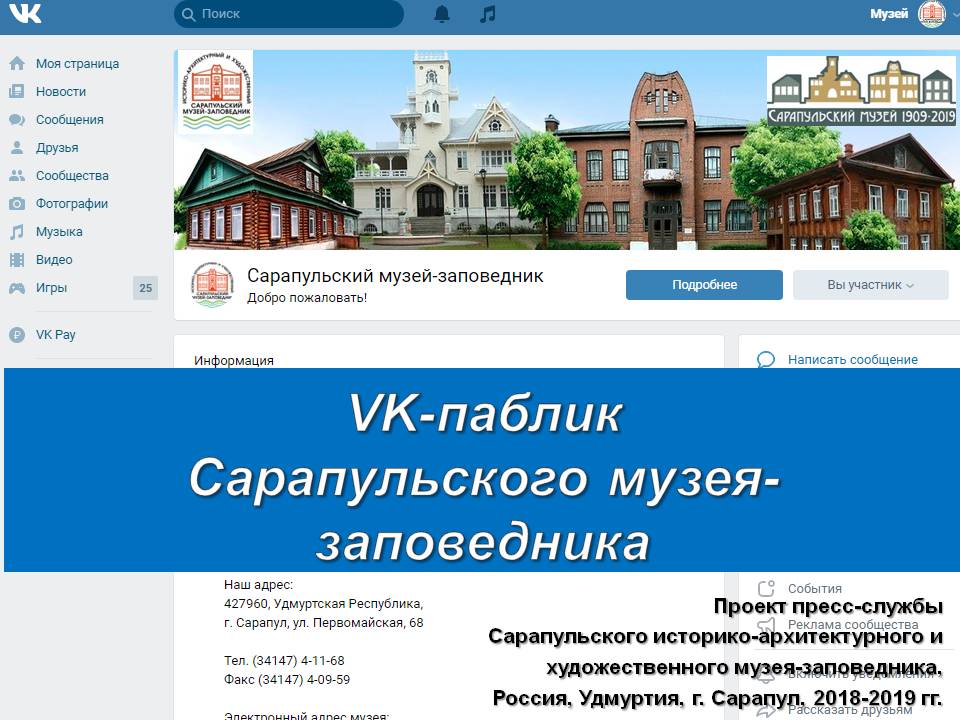Click the phone line Тел. (34147) 4-11-68

(284, 661)
